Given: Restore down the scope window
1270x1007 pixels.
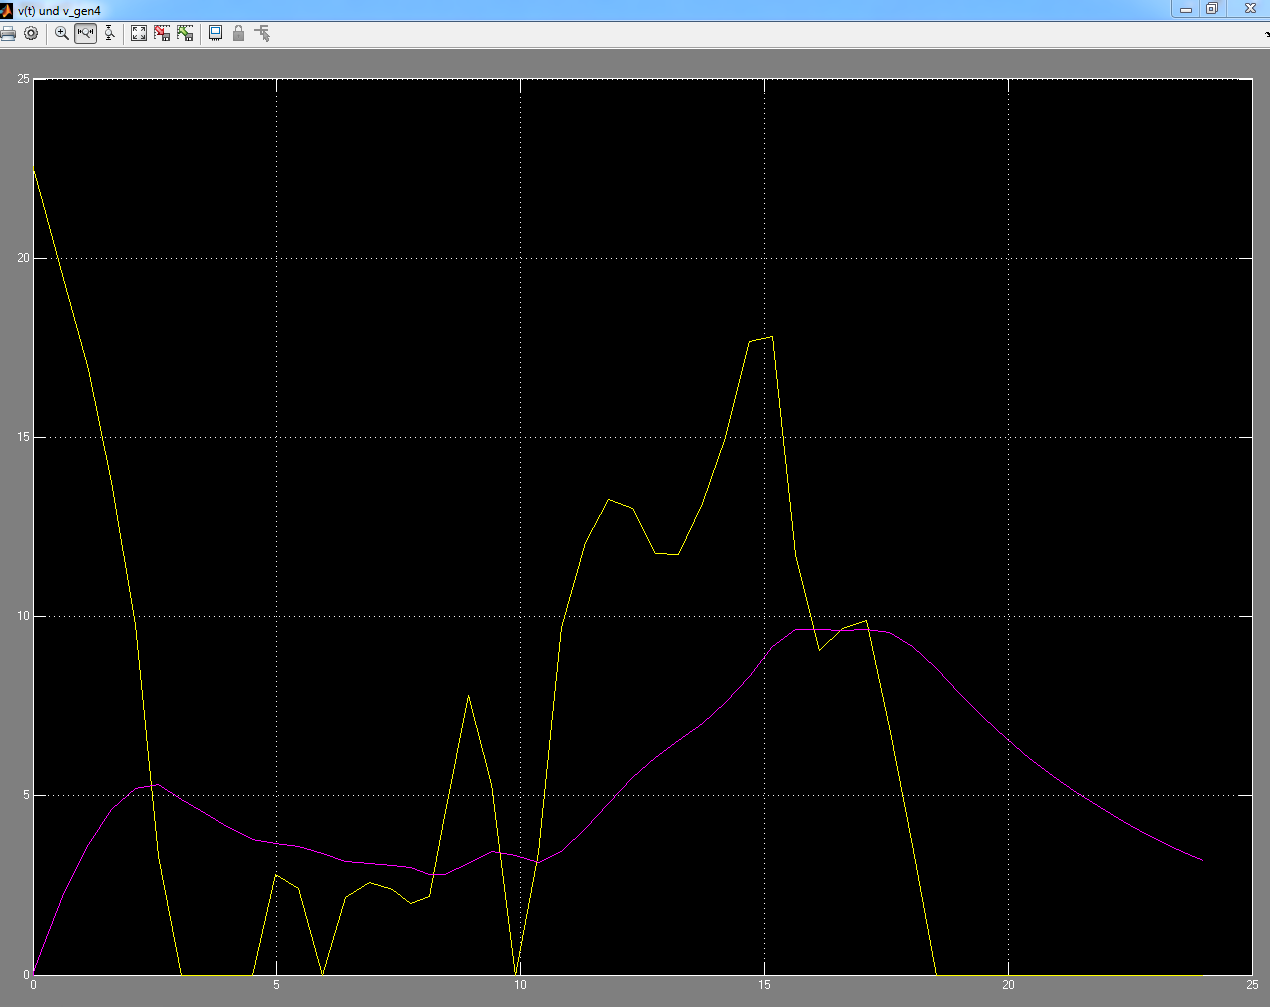Looking at the screenshot, I should pos(1212,9).
